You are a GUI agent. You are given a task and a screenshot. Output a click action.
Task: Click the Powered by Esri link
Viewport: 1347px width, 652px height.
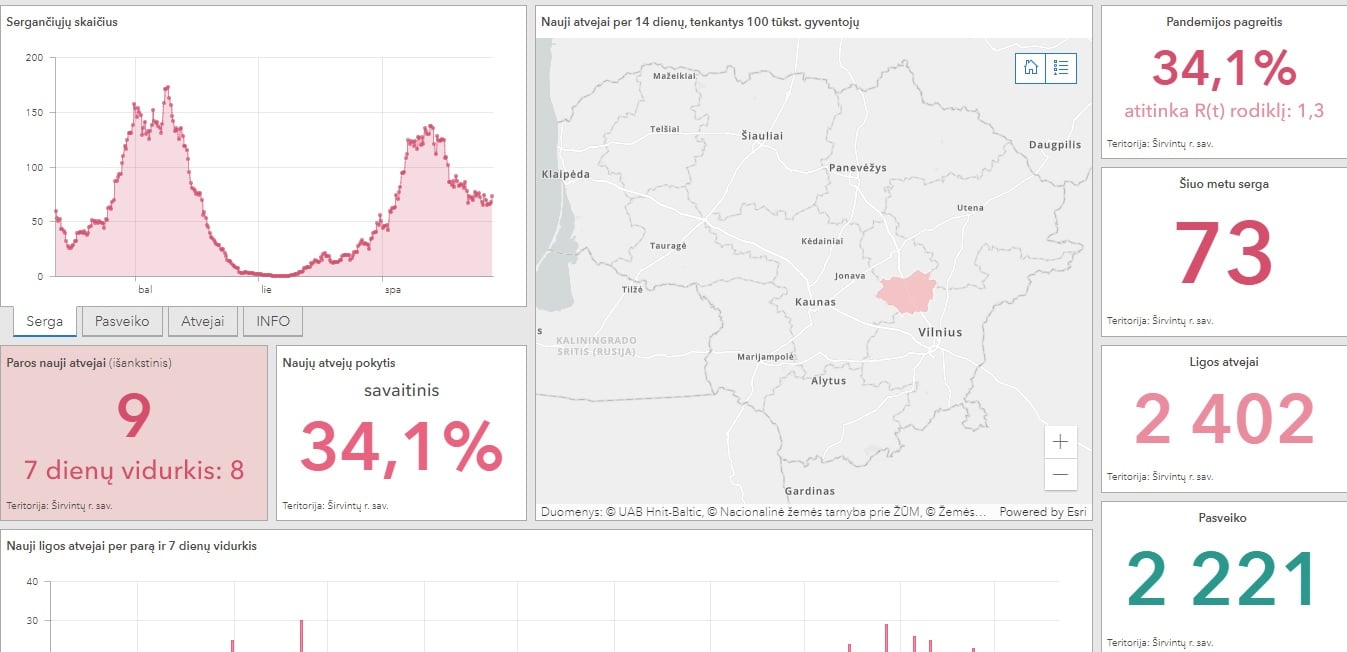click(1043, 512)
